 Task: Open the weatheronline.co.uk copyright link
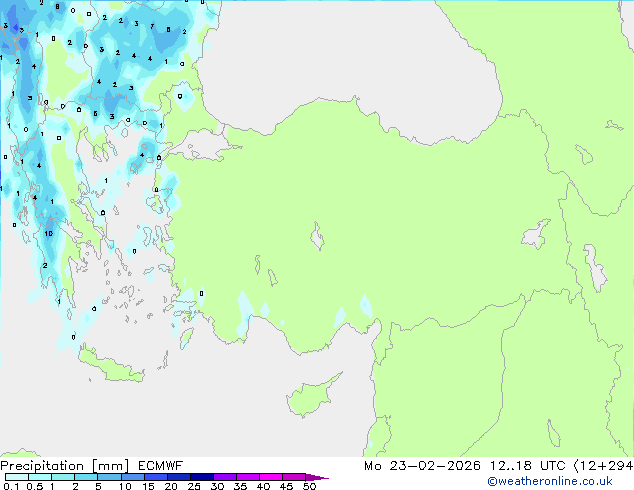tap(550, 481)
